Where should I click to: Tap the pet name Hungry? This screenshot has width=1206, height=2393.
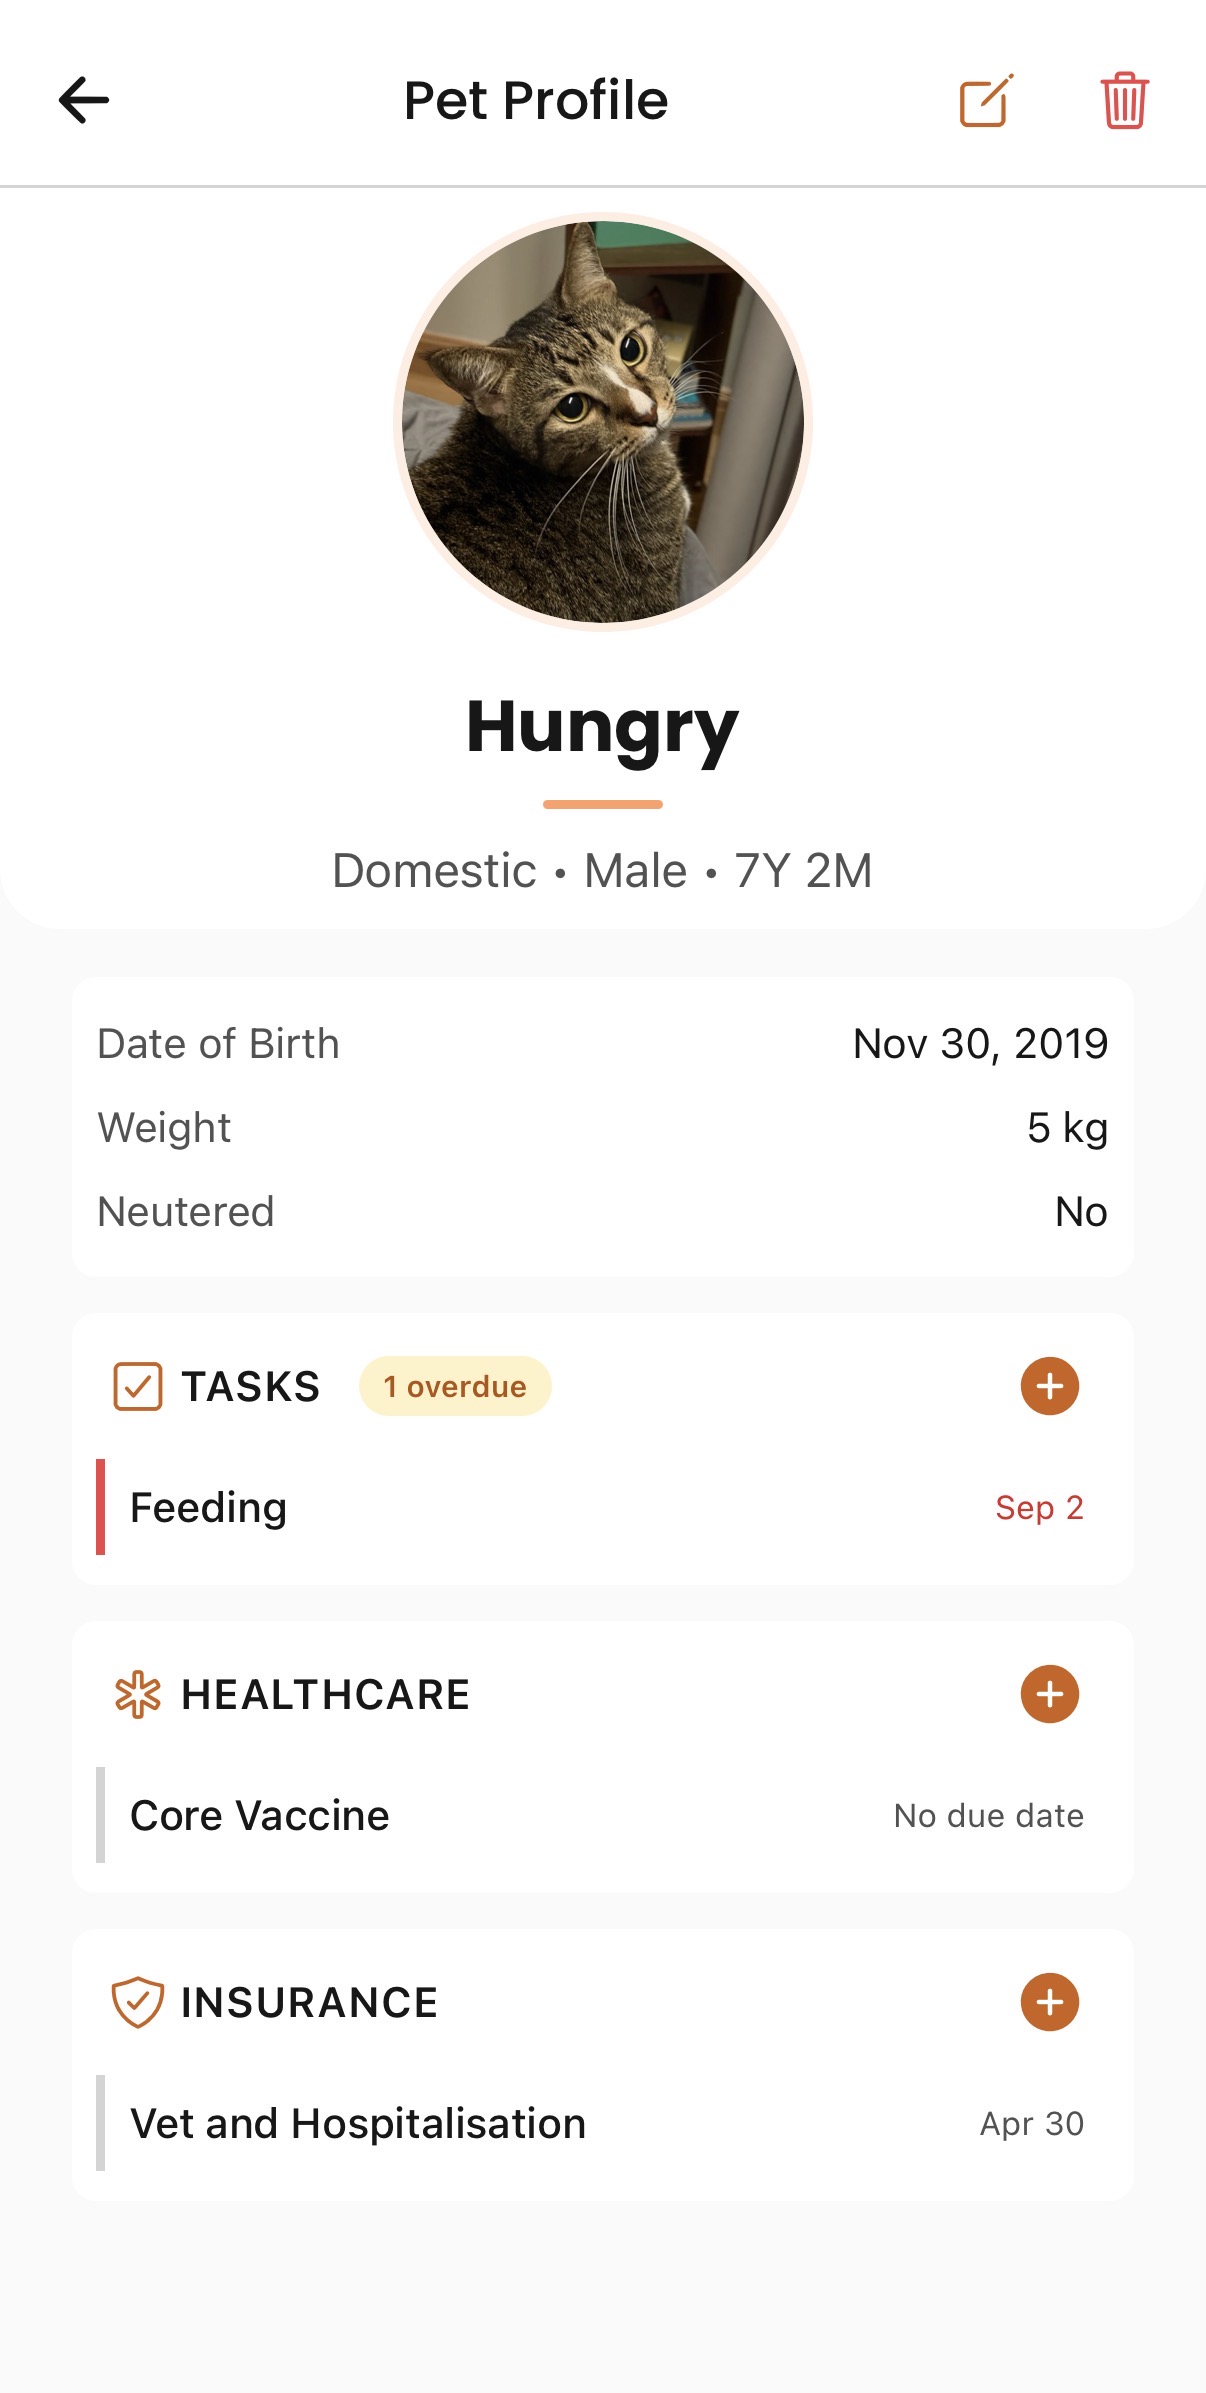tap(602, 727)
